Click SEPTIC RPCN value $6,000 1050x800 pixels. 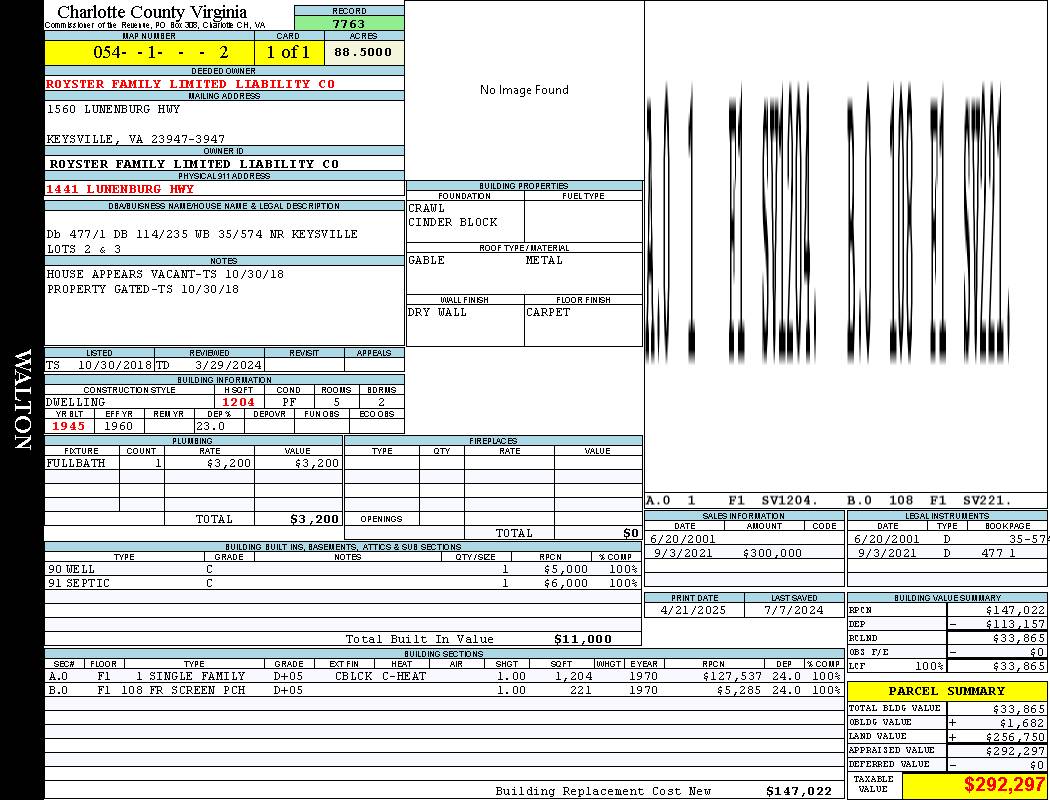click(x=566, y=584)
